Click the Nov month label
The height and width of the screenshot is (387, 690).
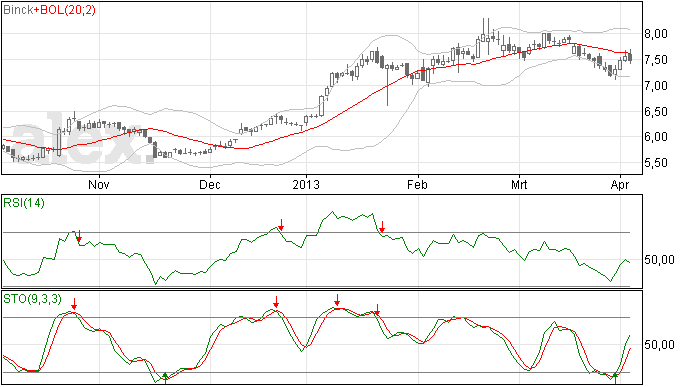[99, 184]
